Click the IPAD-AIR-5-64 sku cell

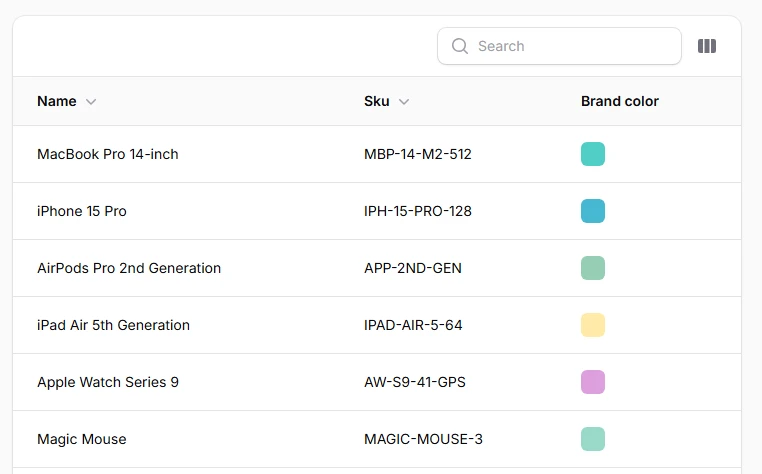[x=413, y=325]
